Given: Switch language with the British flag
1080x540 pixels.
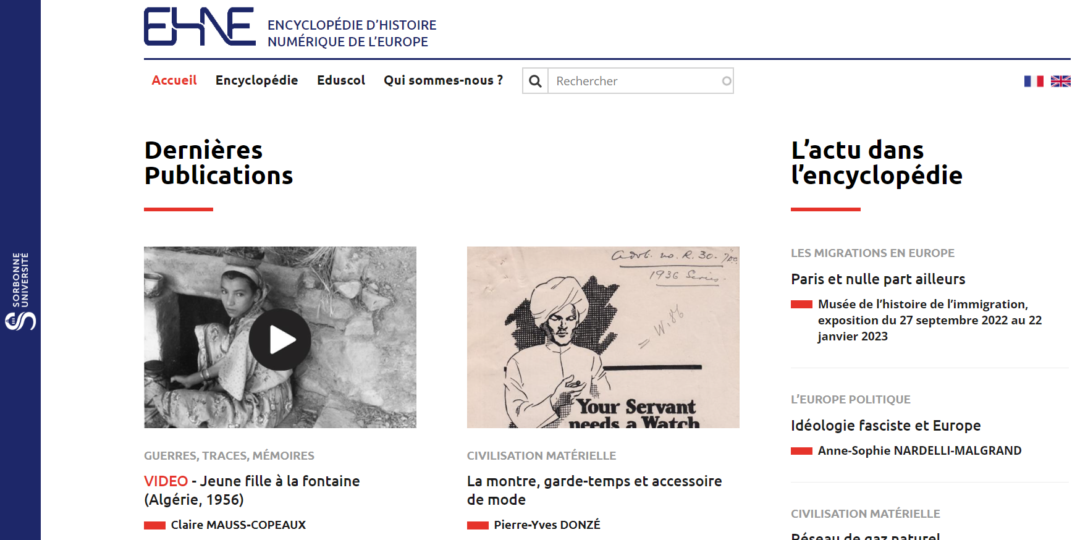Looking at the screenshot, I should pyautogui.click(x=1061, y=81).
